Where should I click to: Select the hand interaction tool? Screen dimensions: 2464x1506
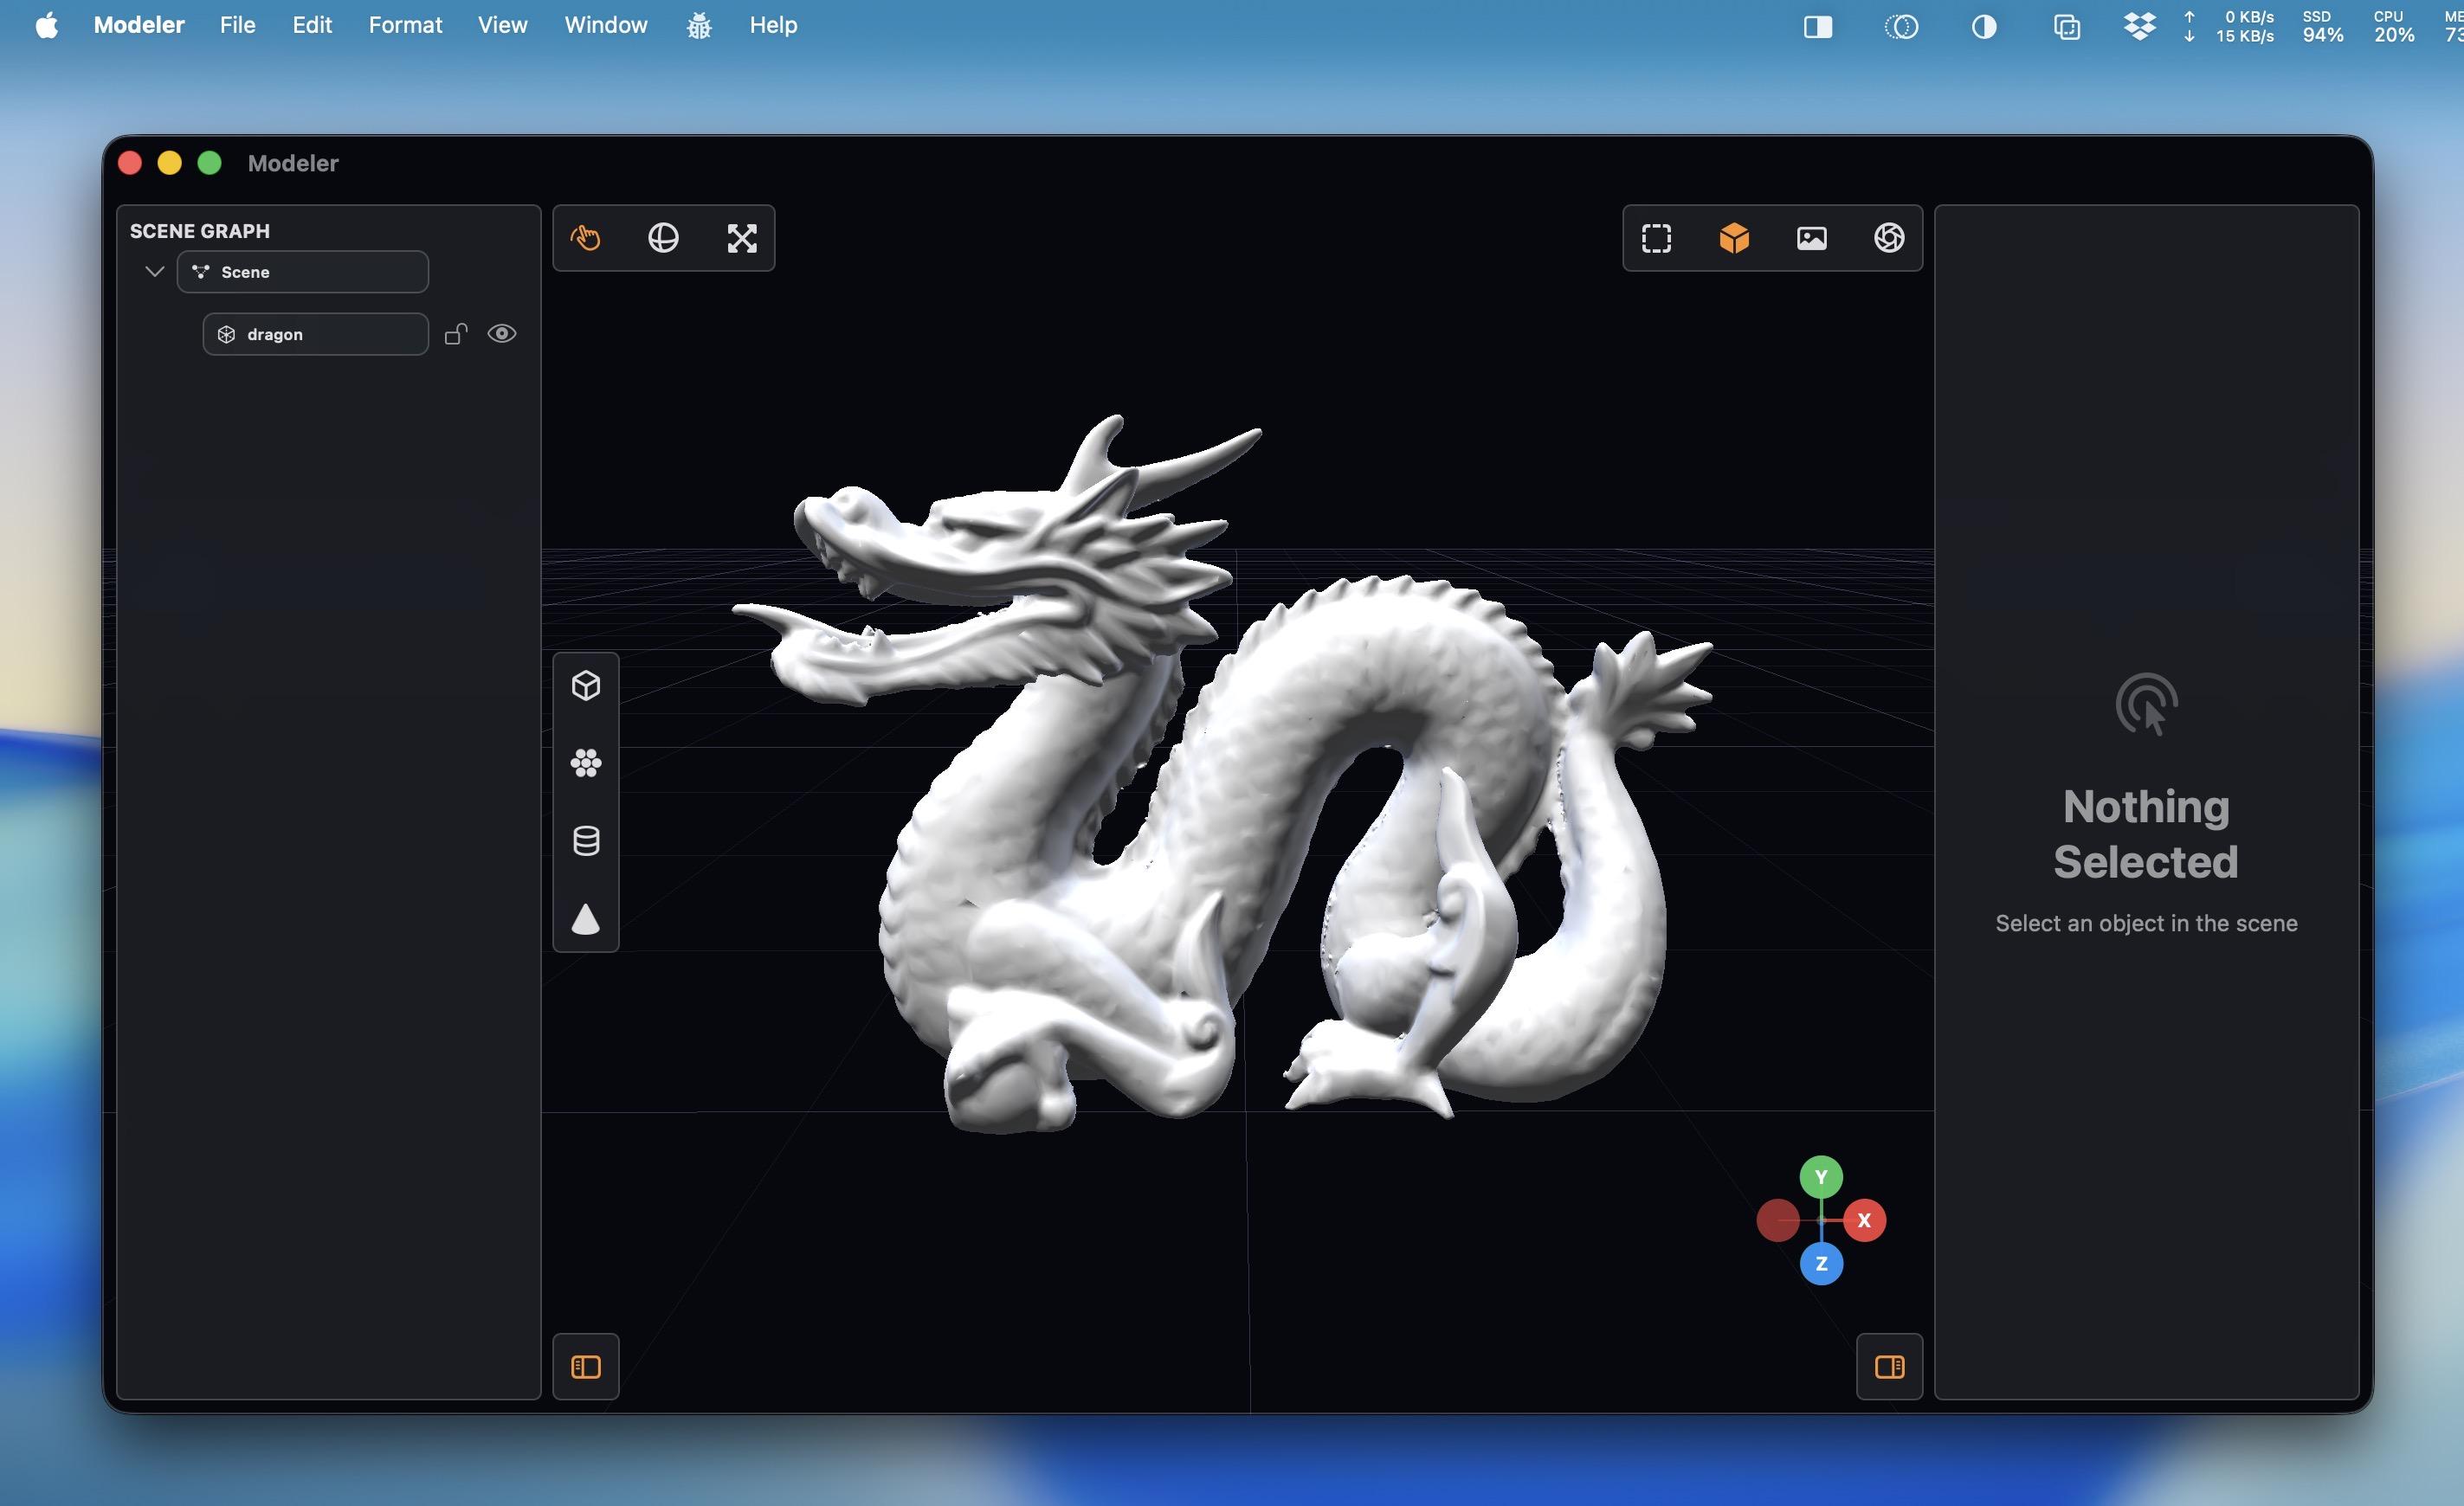point(586,238)
